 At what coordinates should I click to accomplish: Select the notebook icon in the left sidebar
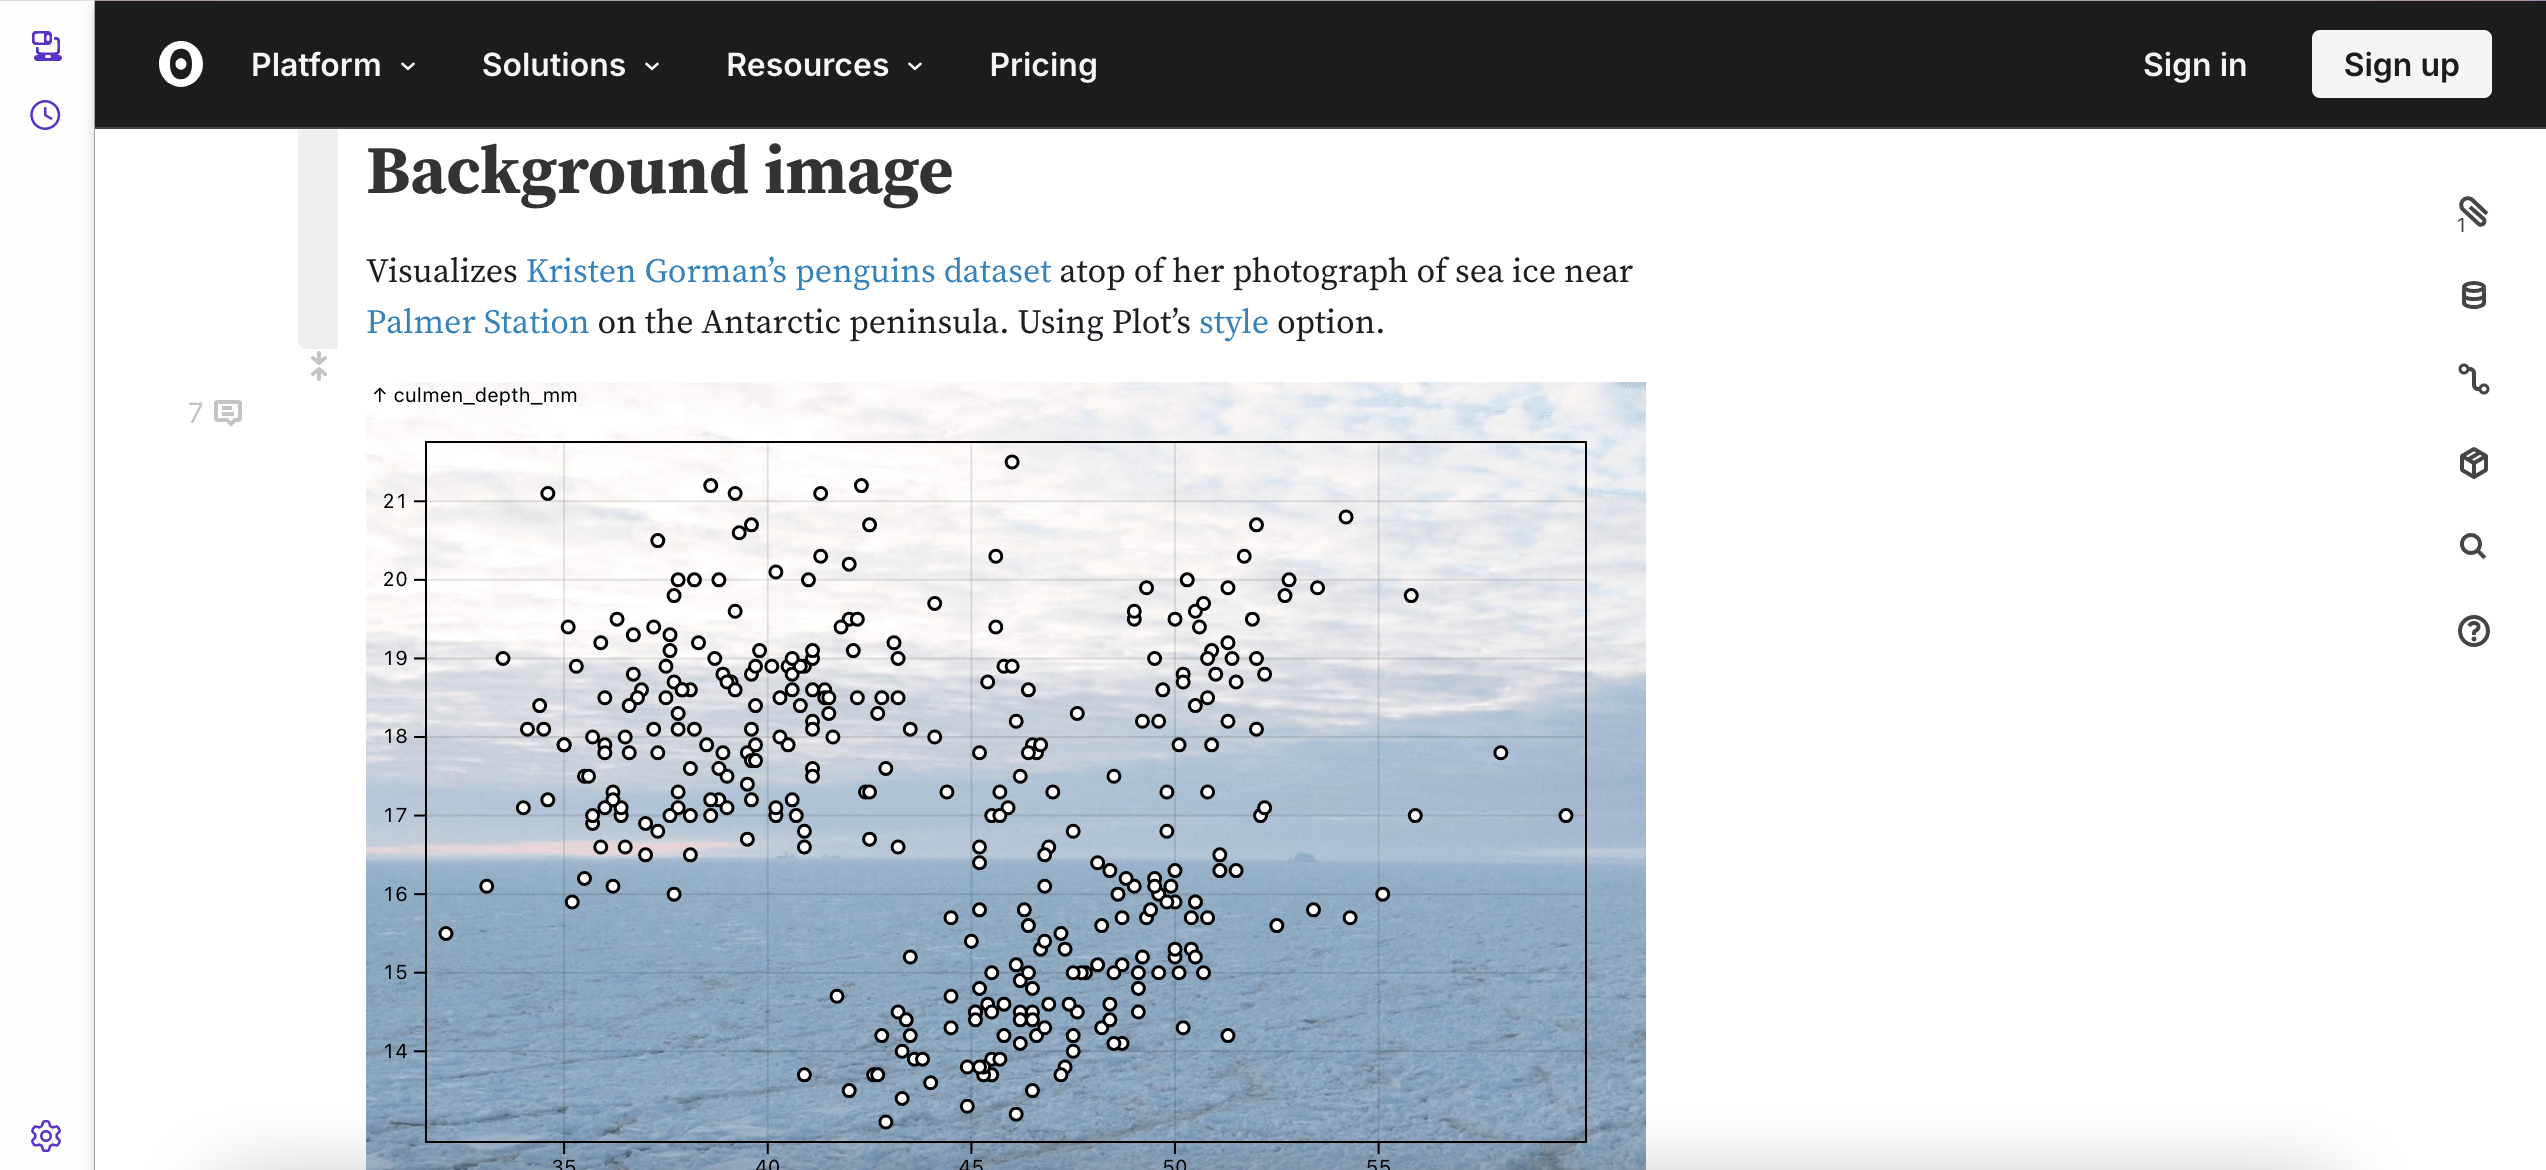(45, 46)
